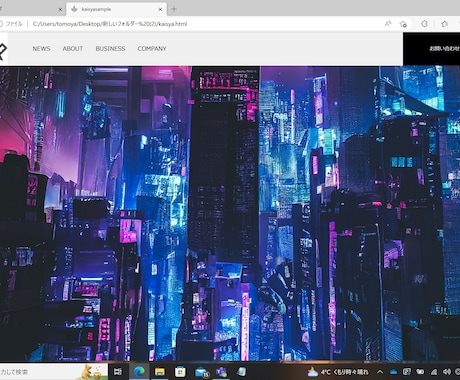The height and width of the screenshot is (380, 460).
Task: Open Microsoft Store from the taskbar
Action: 180,371
